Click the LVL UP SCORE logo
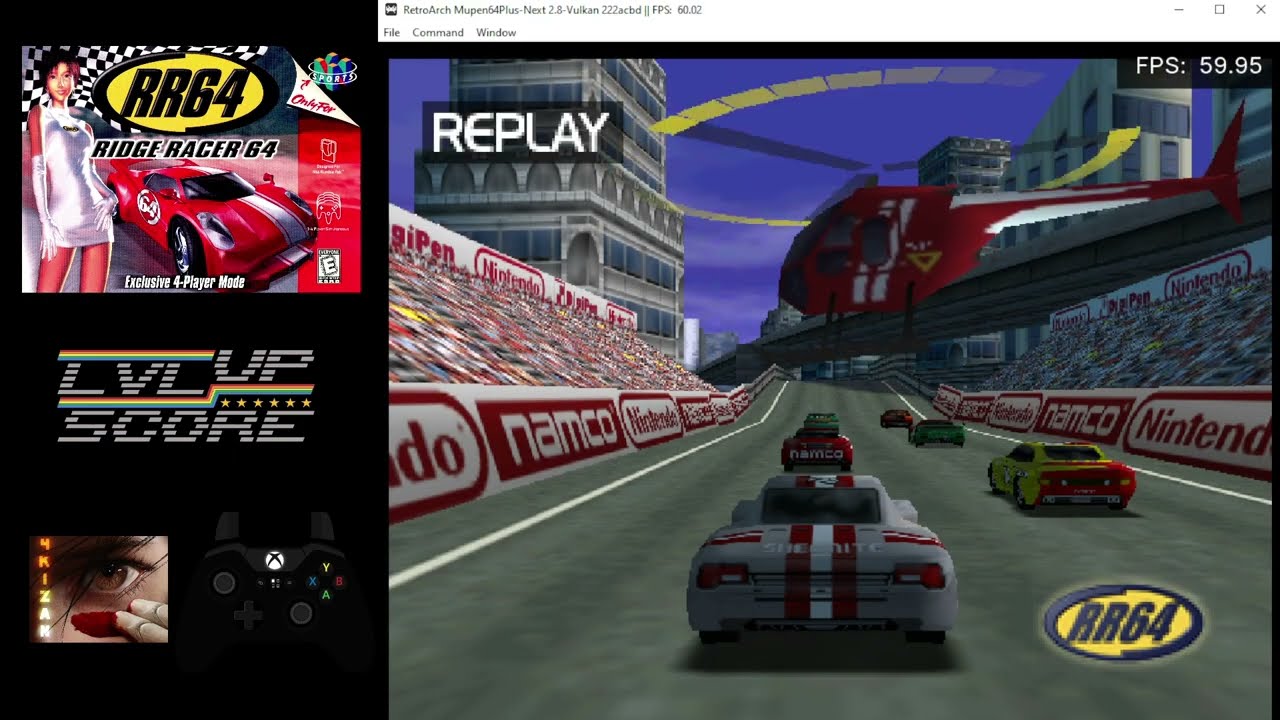The width and height of the screenshot is (1280, 720). pyautogui.click(x=186, y=396)
